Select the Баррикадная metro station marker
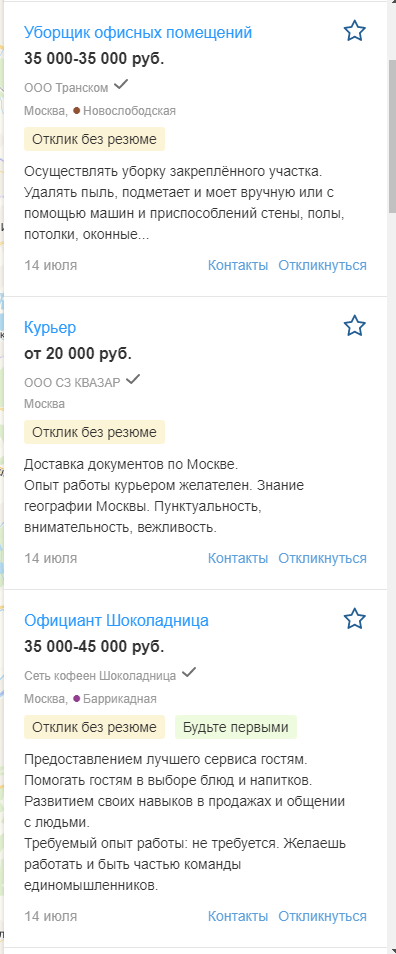396x954 pixels. (77, 698)
